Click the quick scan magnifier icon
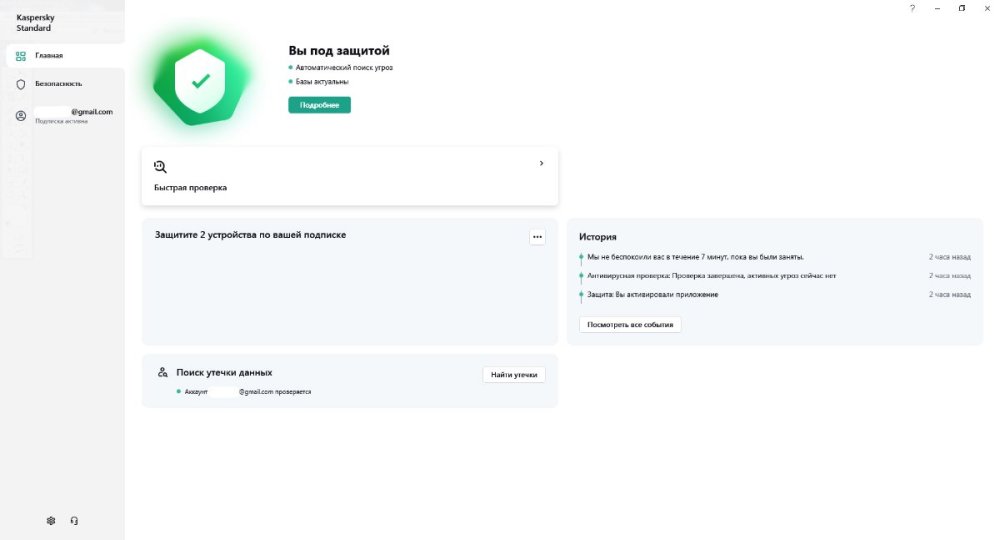 coord(160,167)
